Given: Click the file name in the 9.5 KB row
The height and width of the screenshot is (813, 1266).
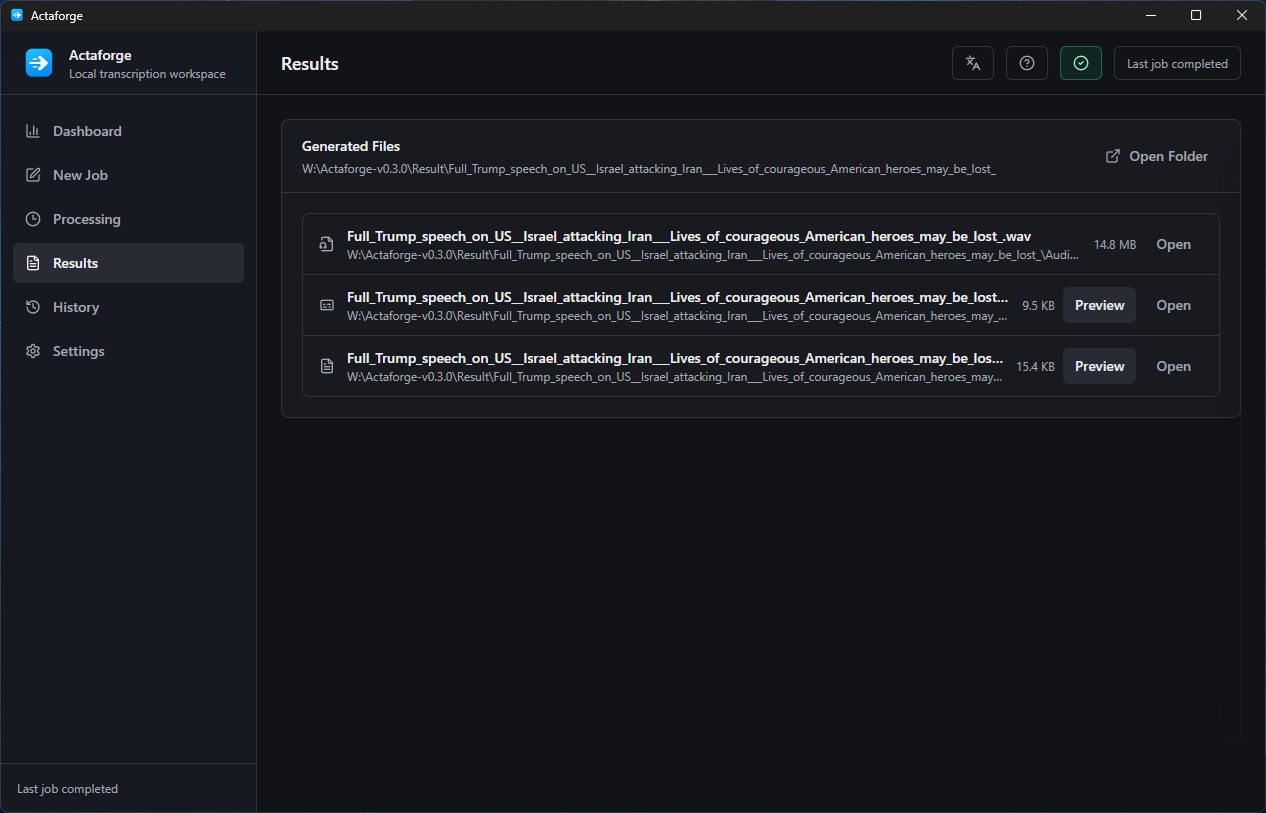Looking at the screenshot, I should pyautogui.click(x=677, y=297).
